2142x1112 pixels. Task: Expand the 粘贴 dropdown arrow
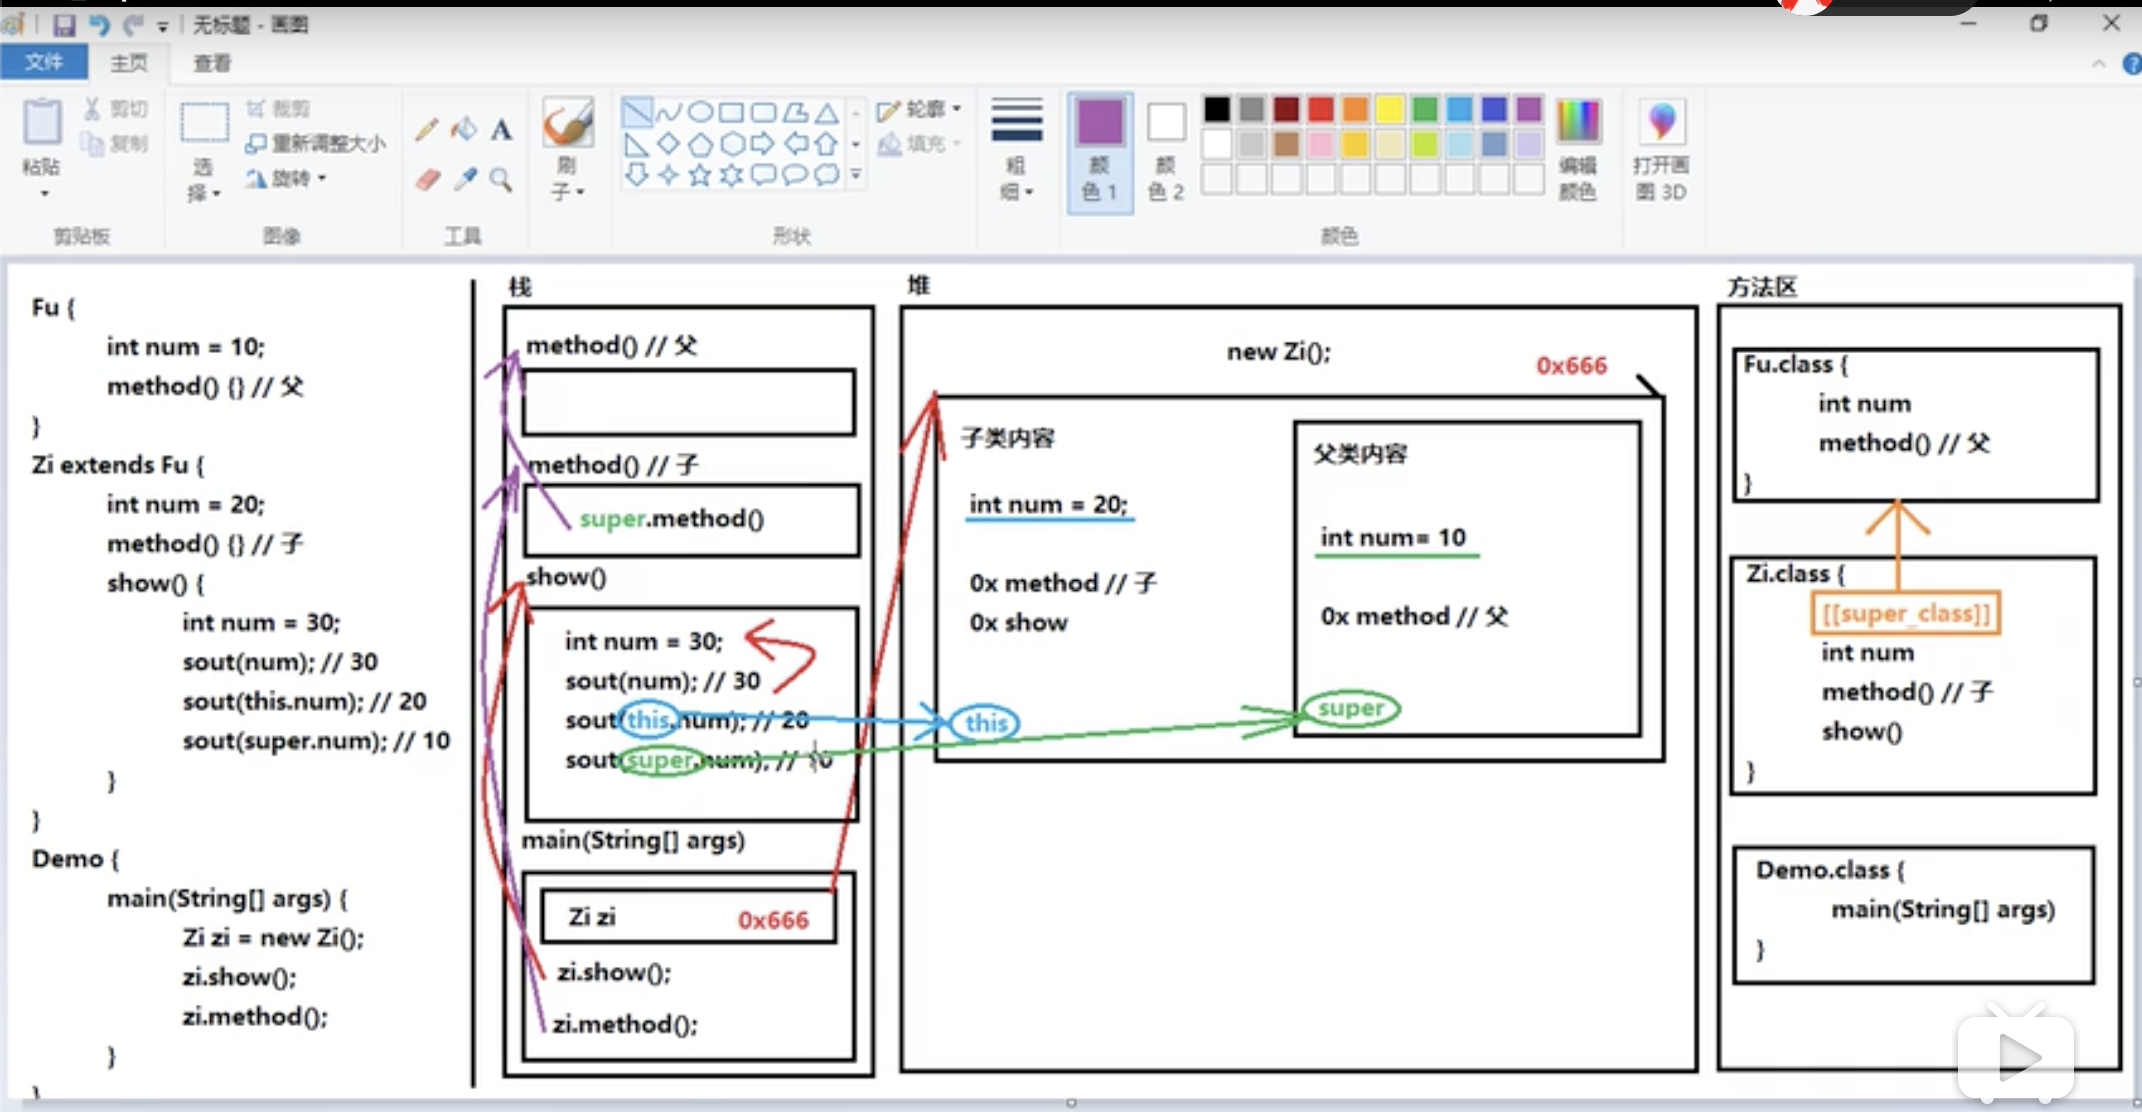click(43, 192)
